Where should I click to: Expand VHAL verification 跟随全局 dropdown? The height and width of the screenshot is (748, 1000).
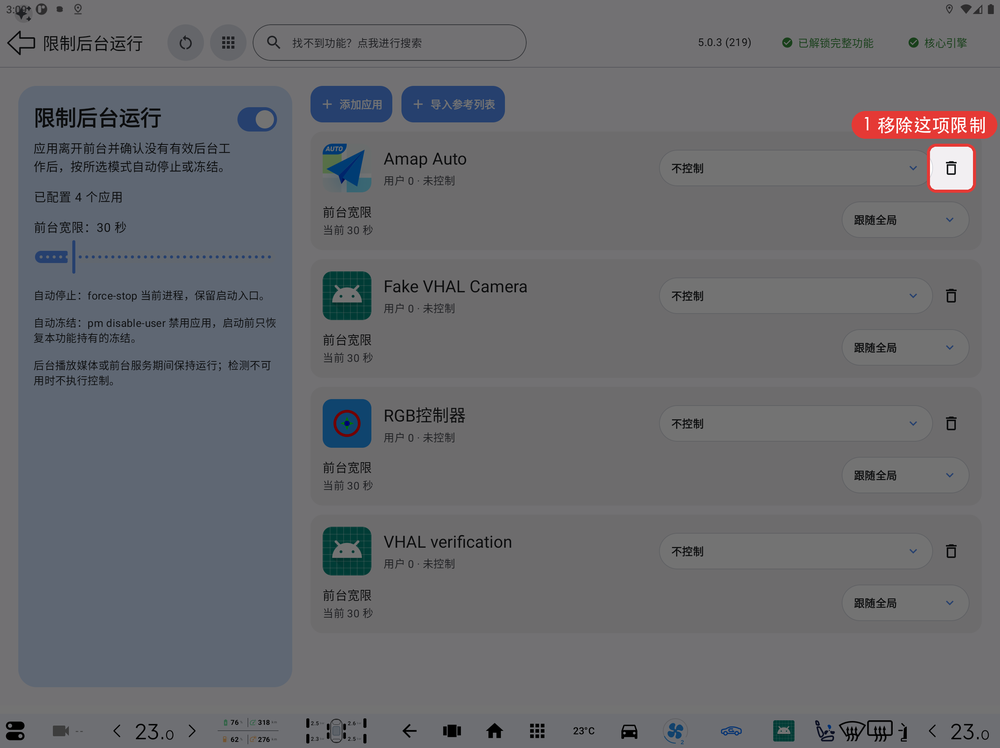(905, 603)
